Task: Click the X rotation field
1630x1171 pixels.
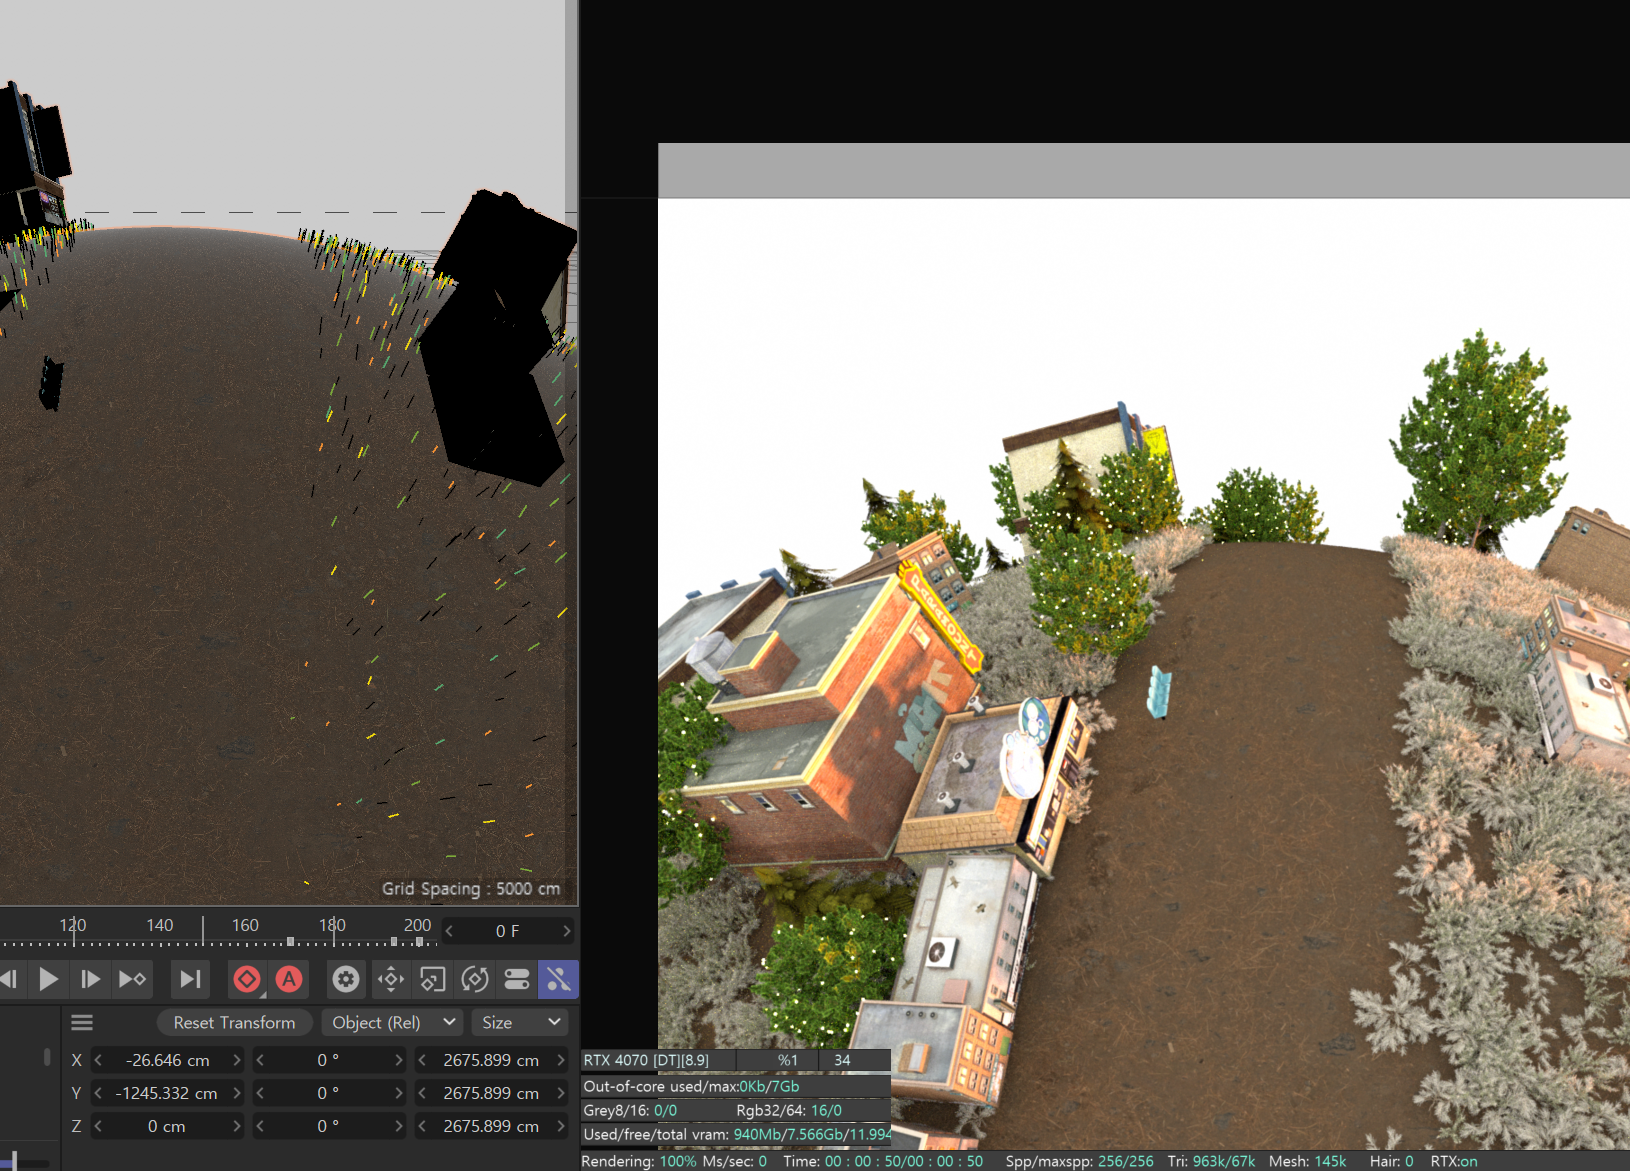Action: [329, 1060]
